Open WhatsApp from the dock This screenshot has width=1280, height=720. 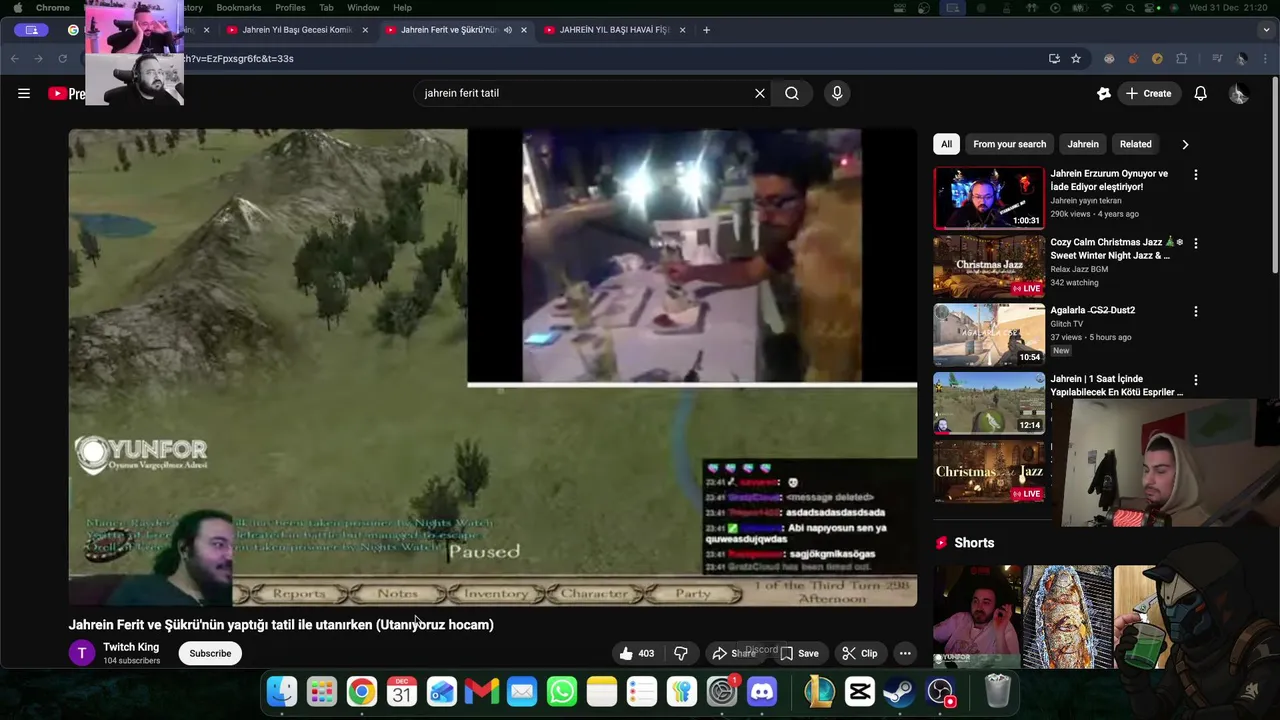coord(562,691)
